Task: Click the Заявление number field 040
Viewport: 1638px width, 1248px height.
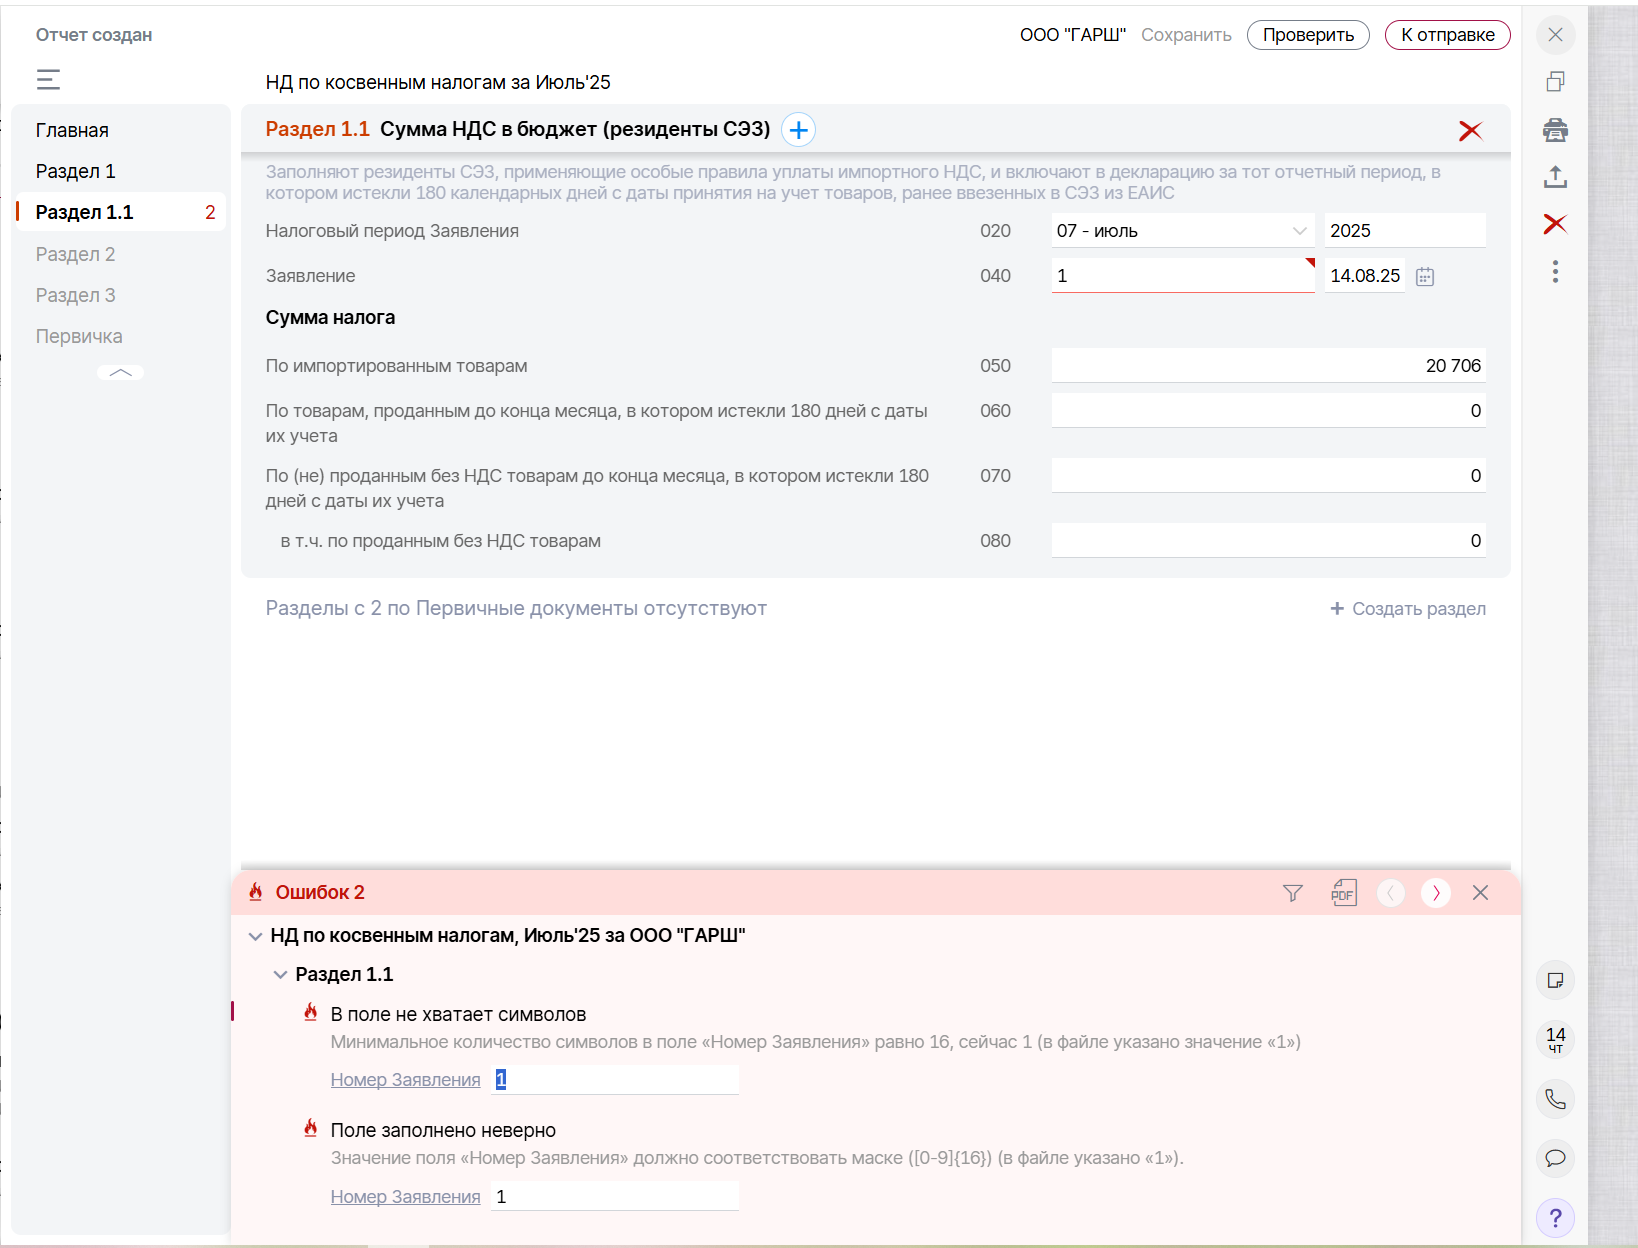Action: (1183, 276)
